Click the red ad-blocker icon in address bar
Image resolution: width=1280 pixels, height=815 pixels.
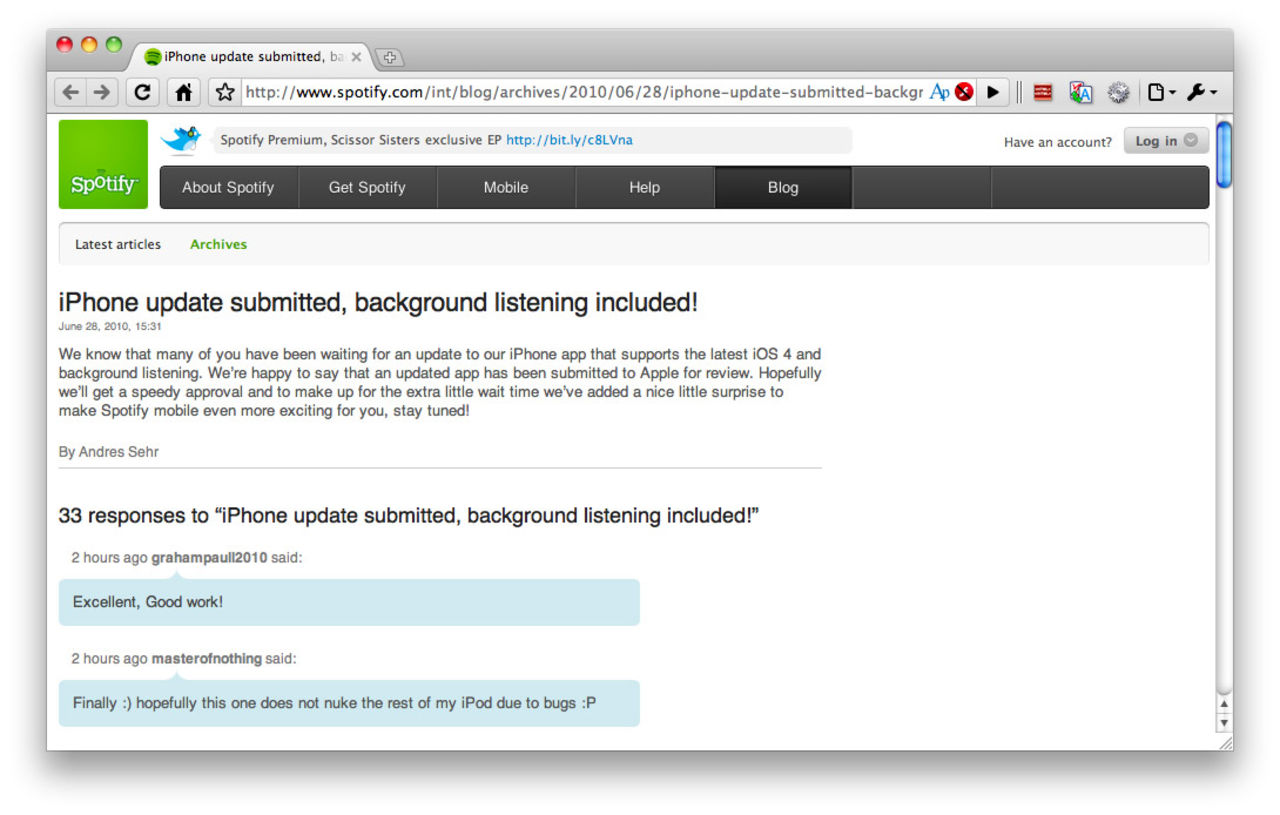[x=964, y=92]
